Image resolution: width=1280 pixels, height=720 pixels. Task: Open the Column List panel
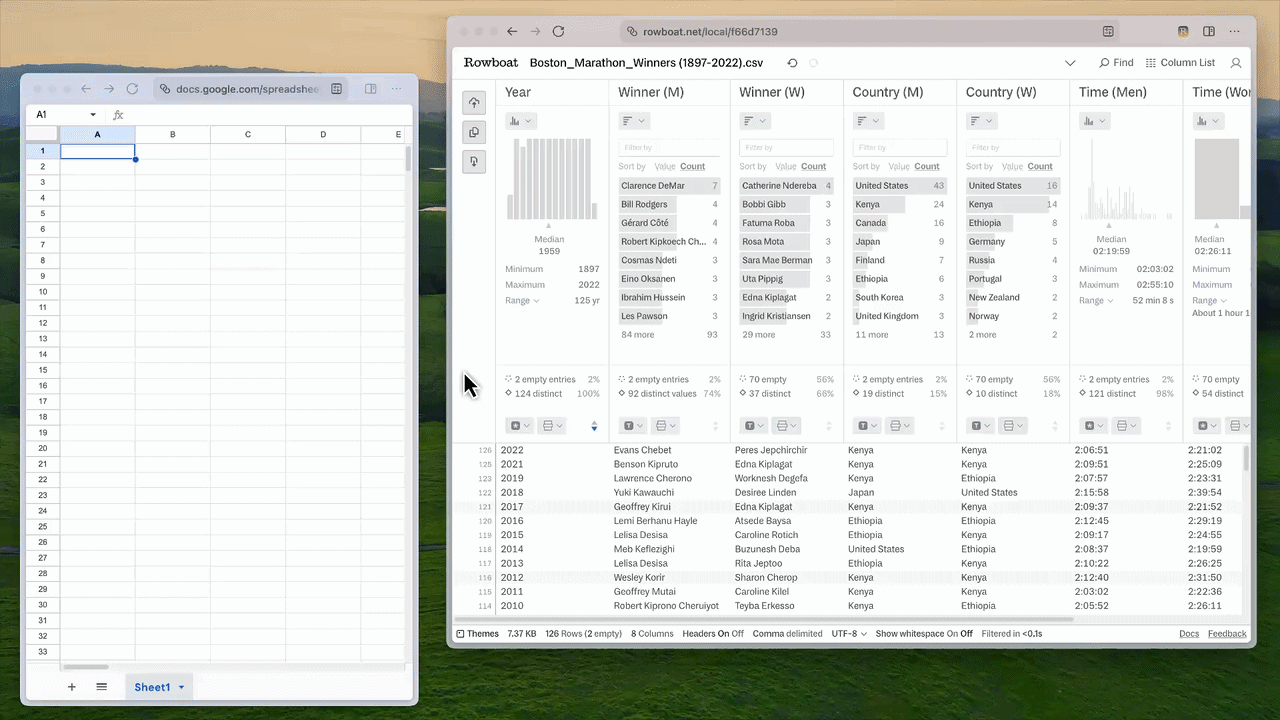(1180, 63)
